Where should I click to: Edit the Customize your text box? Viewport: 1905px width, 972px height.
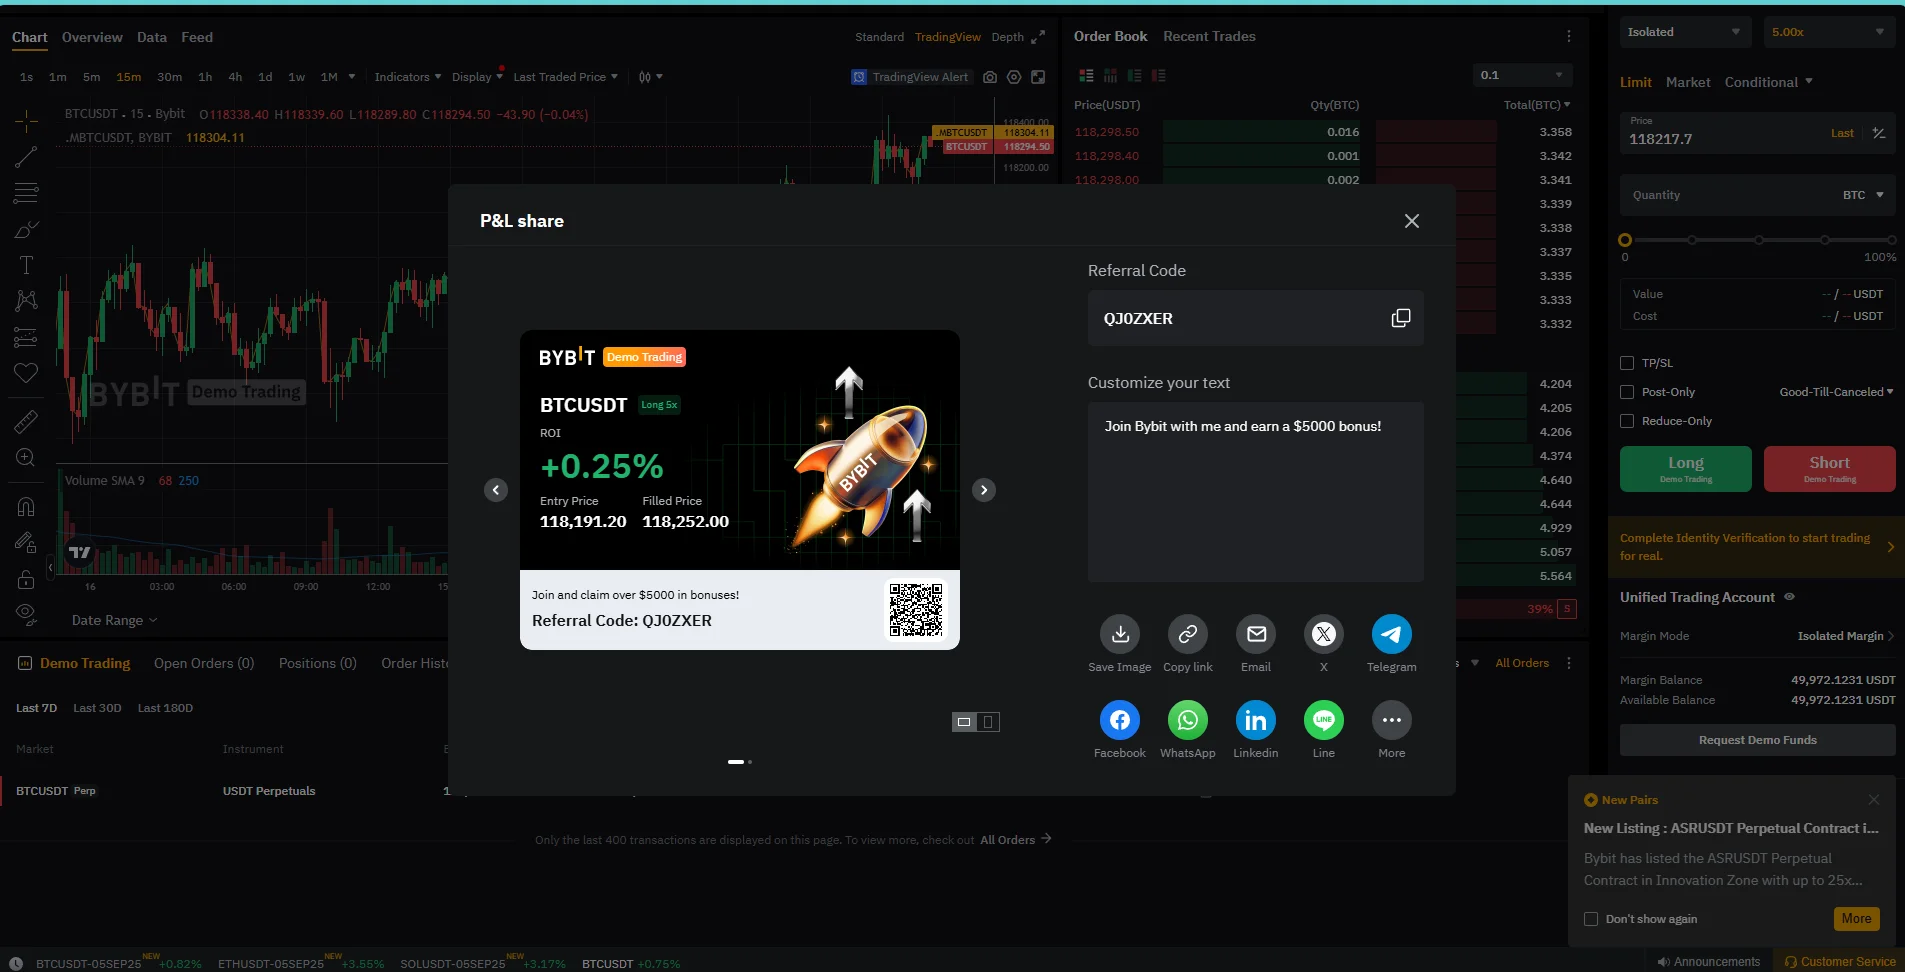1256,492
